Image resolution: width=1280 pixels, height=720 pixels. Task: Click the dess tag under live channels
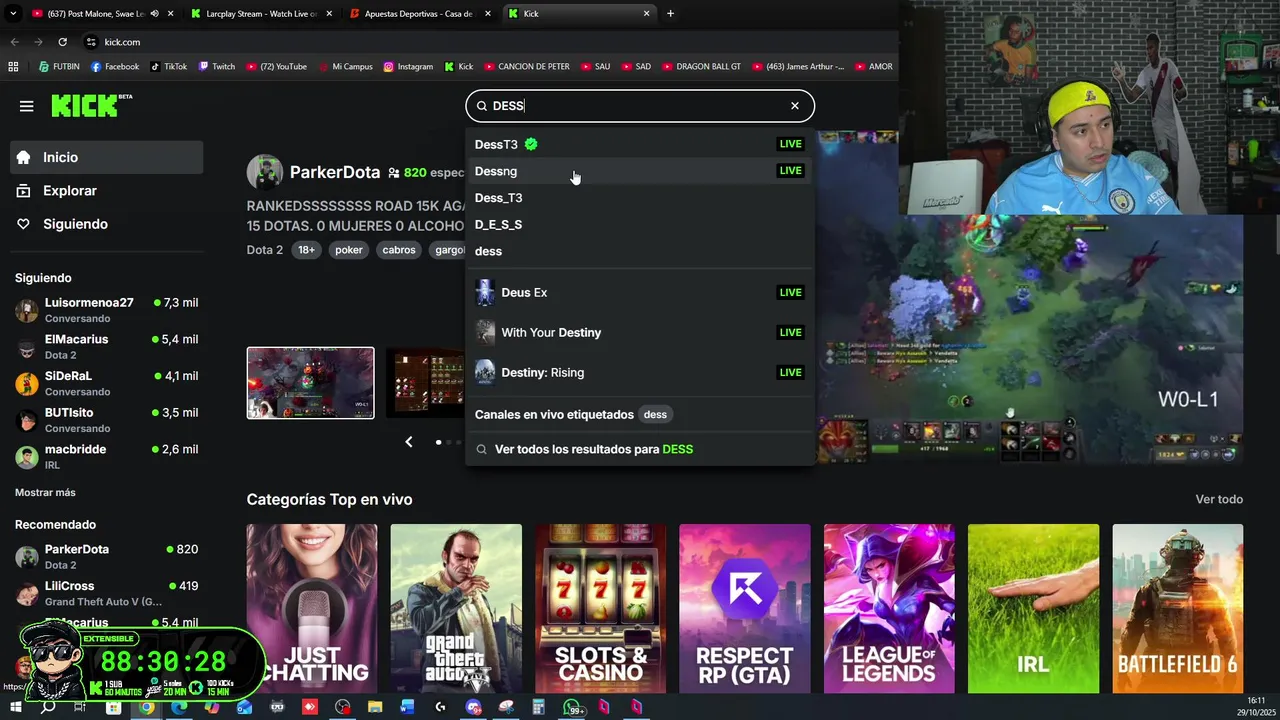pyautogui.click(x=655, y=414)
